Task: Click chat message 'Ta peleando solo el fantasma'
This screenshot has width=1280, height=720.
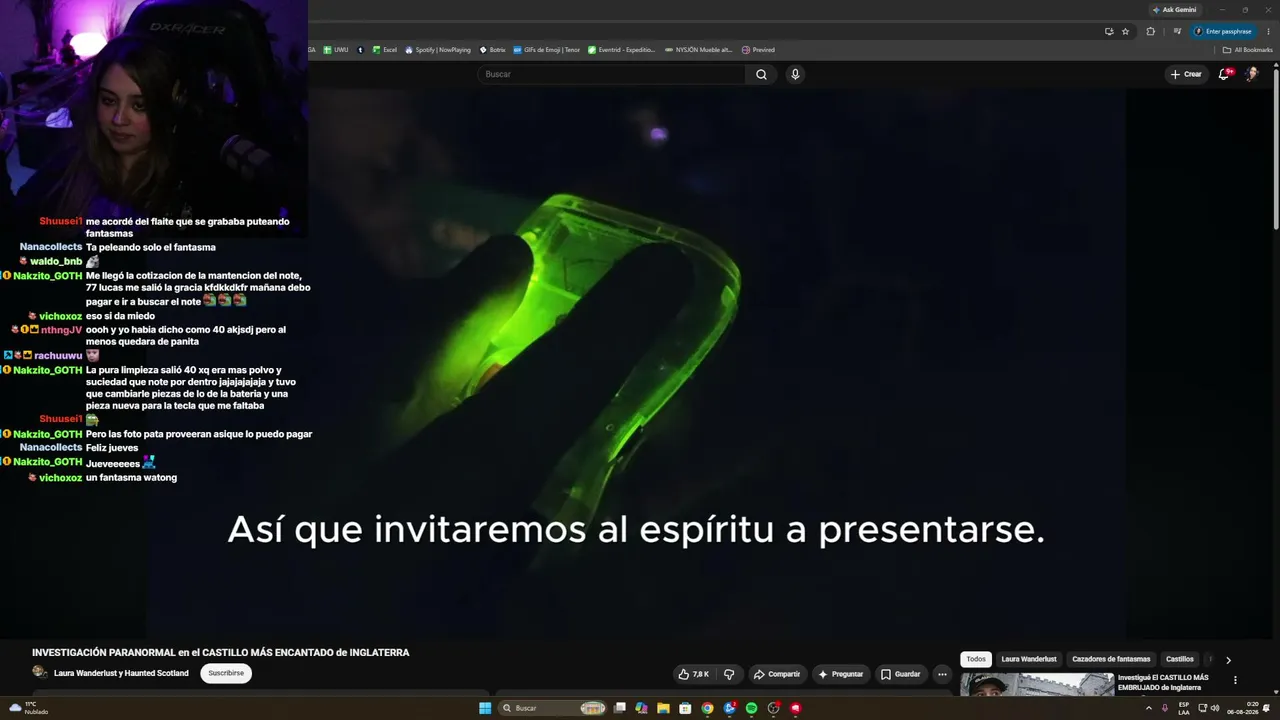Action: [x=151, y=247]
